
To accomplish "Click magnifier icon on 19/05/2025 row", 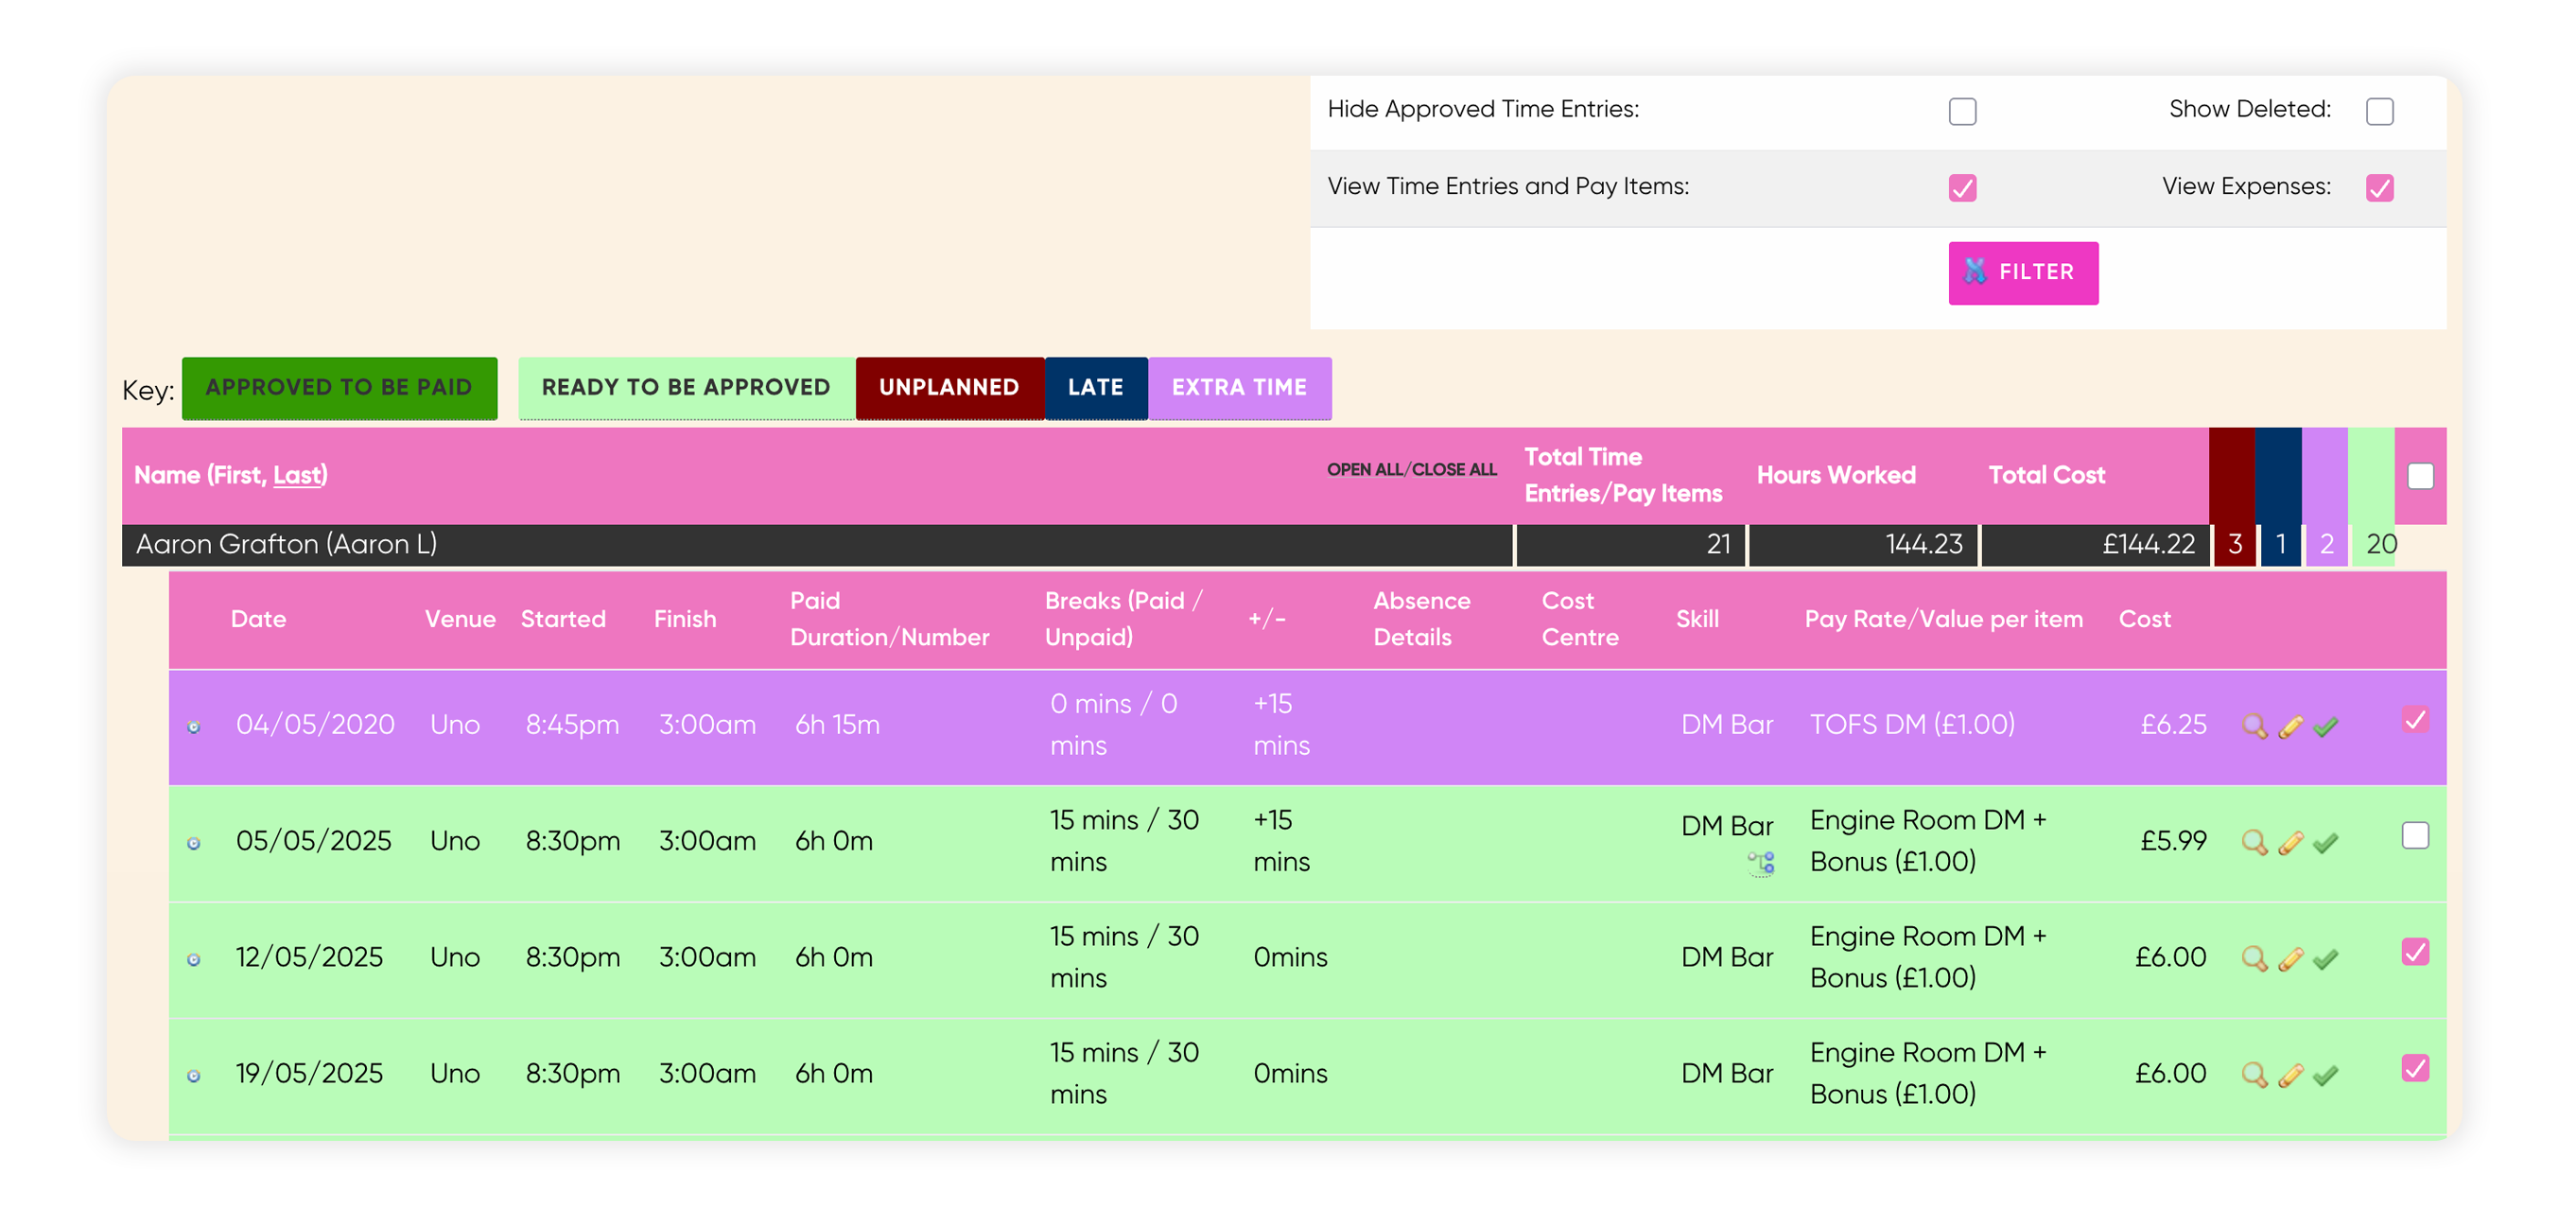I will tap(2254, 1074).
